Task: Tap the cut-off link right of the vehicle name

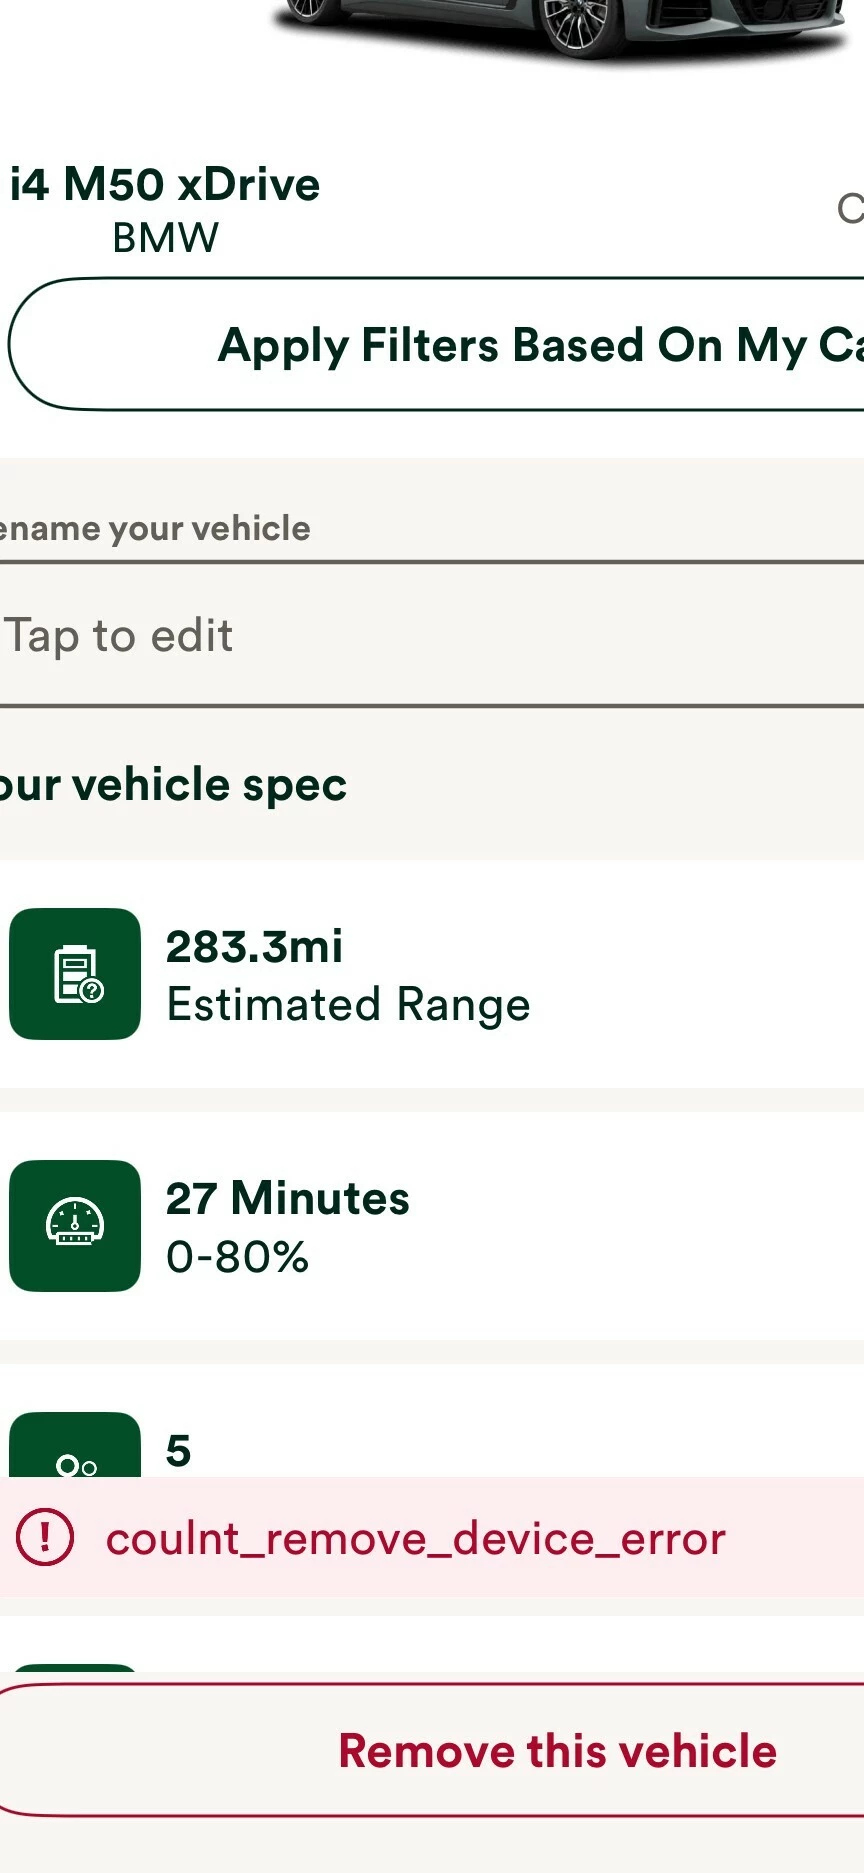Action: [x=850, y=208]
